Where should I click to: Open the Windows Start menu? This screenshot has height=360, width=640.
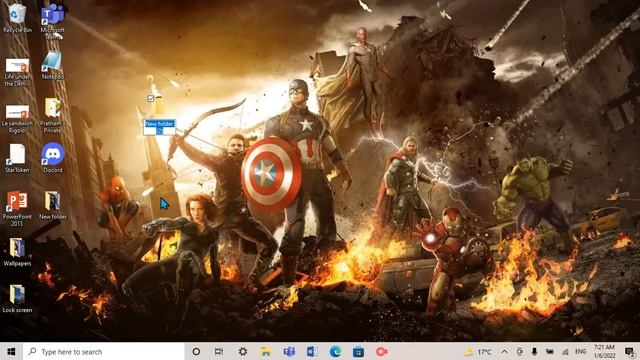pyautogui.click(x=11, y=351)
